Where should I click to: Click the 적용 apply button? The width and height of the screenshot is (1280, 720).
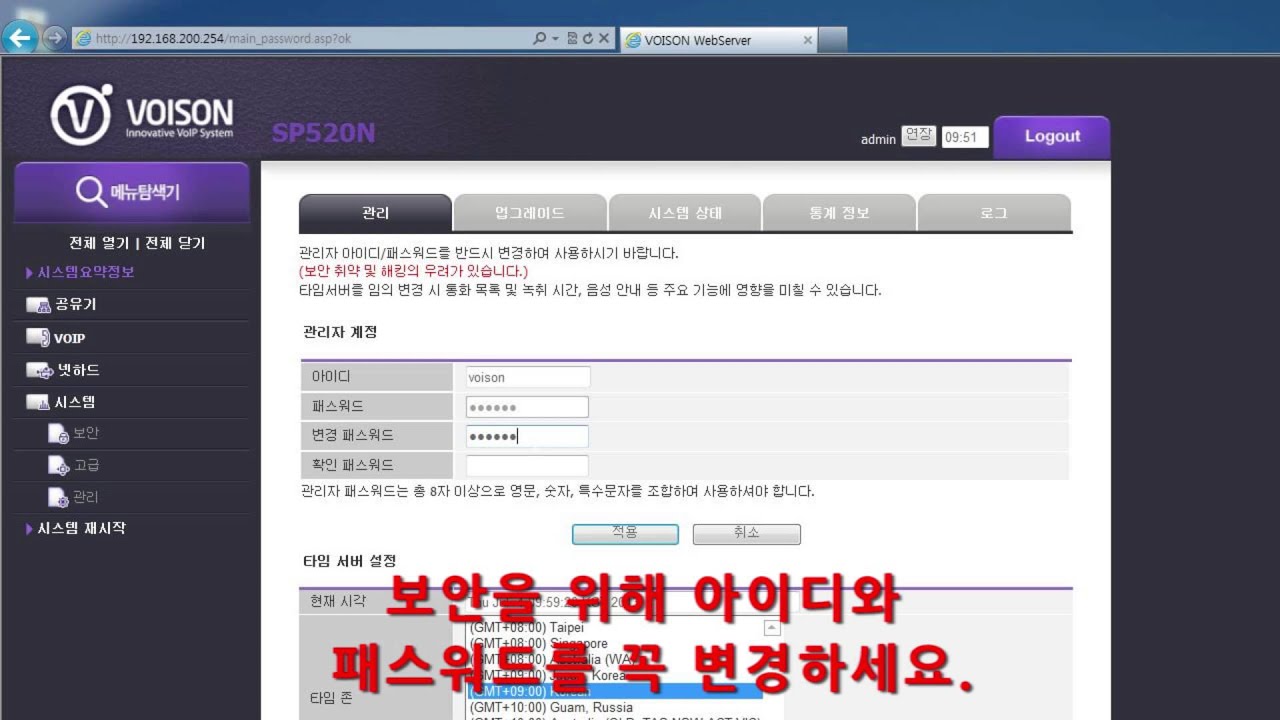(625, 534)
